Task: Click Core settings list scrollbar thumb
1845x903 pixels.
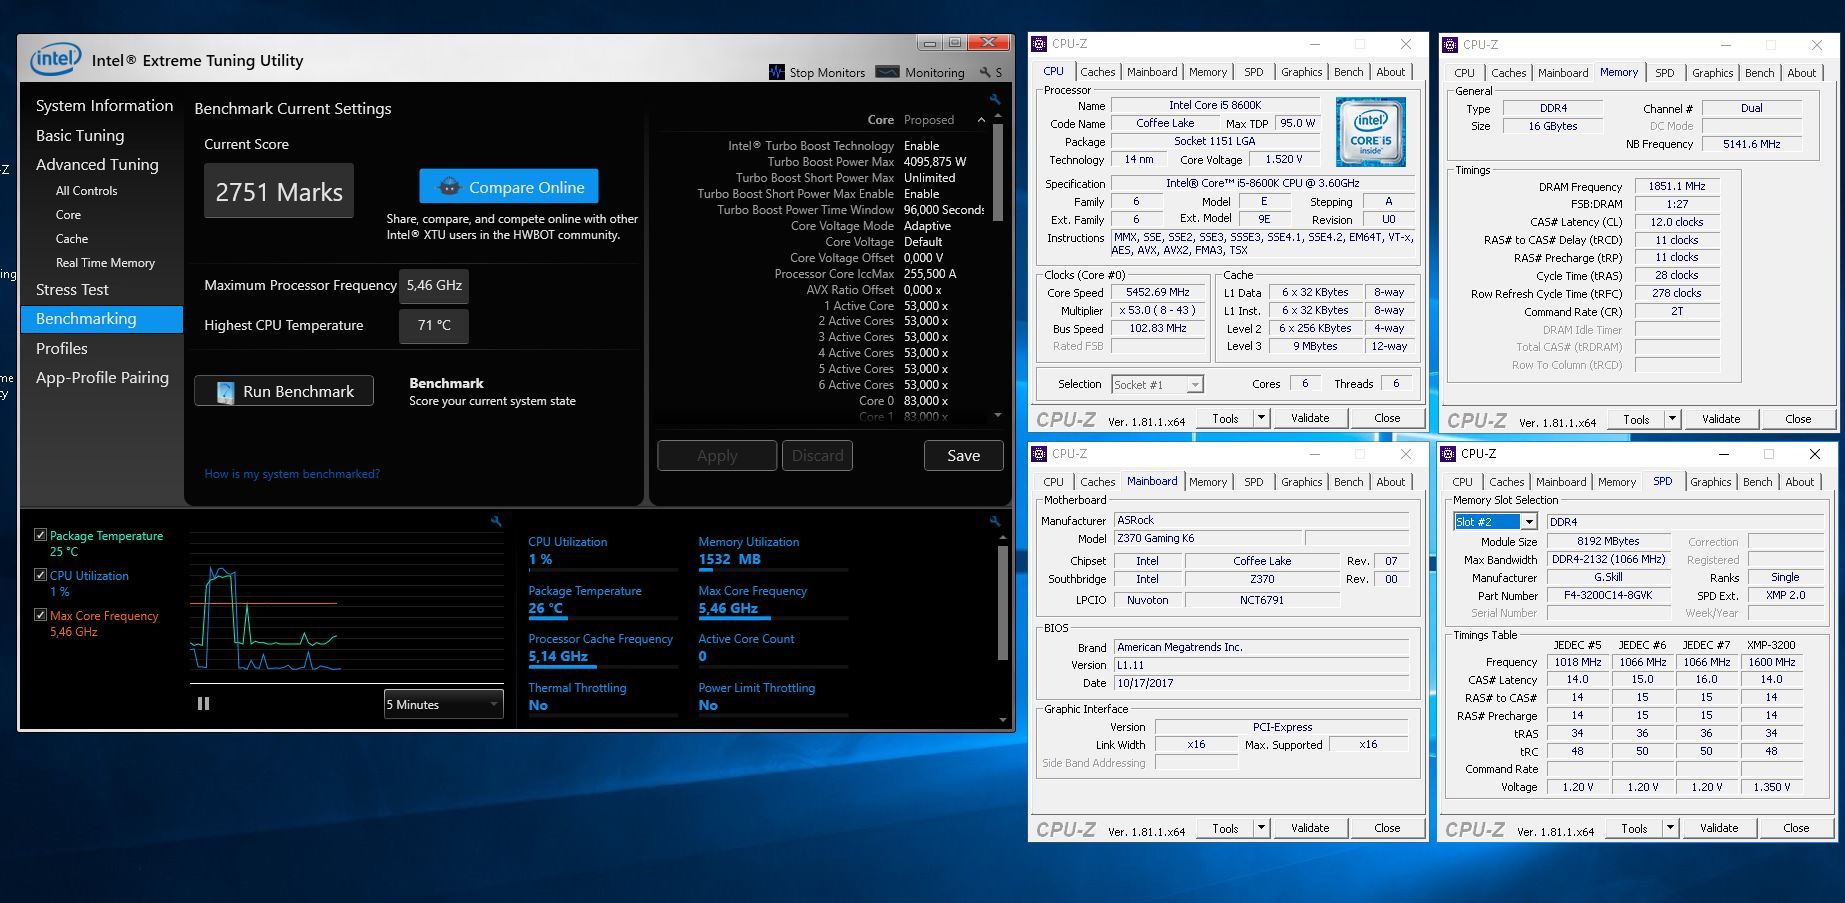Action: (x=997, y=172)
